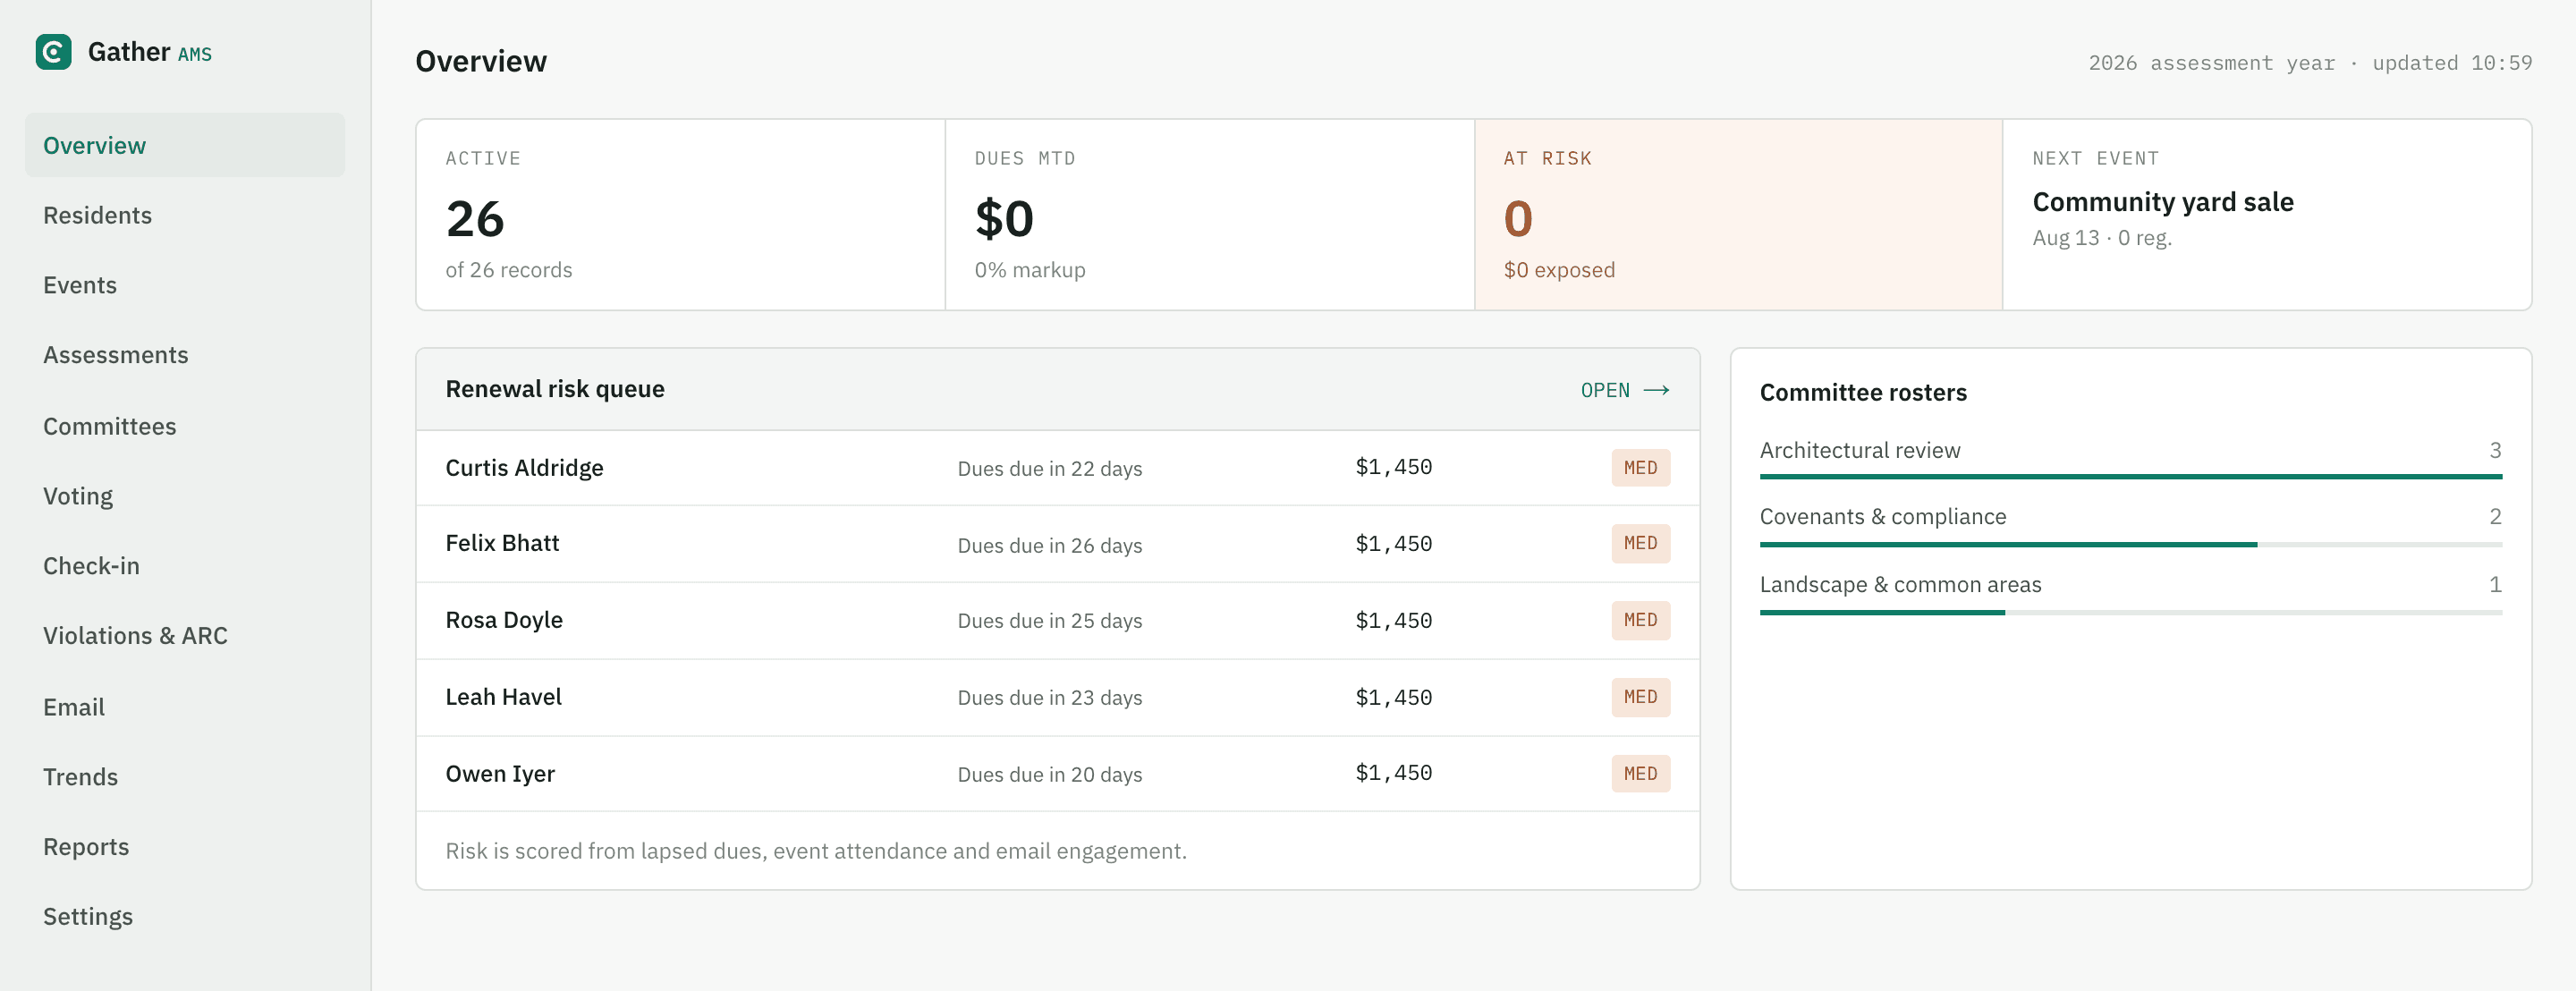Click the arrow icon next to OPEN
The width and height of the screenshot is (2576, 991).
(x=1656, y=390)
